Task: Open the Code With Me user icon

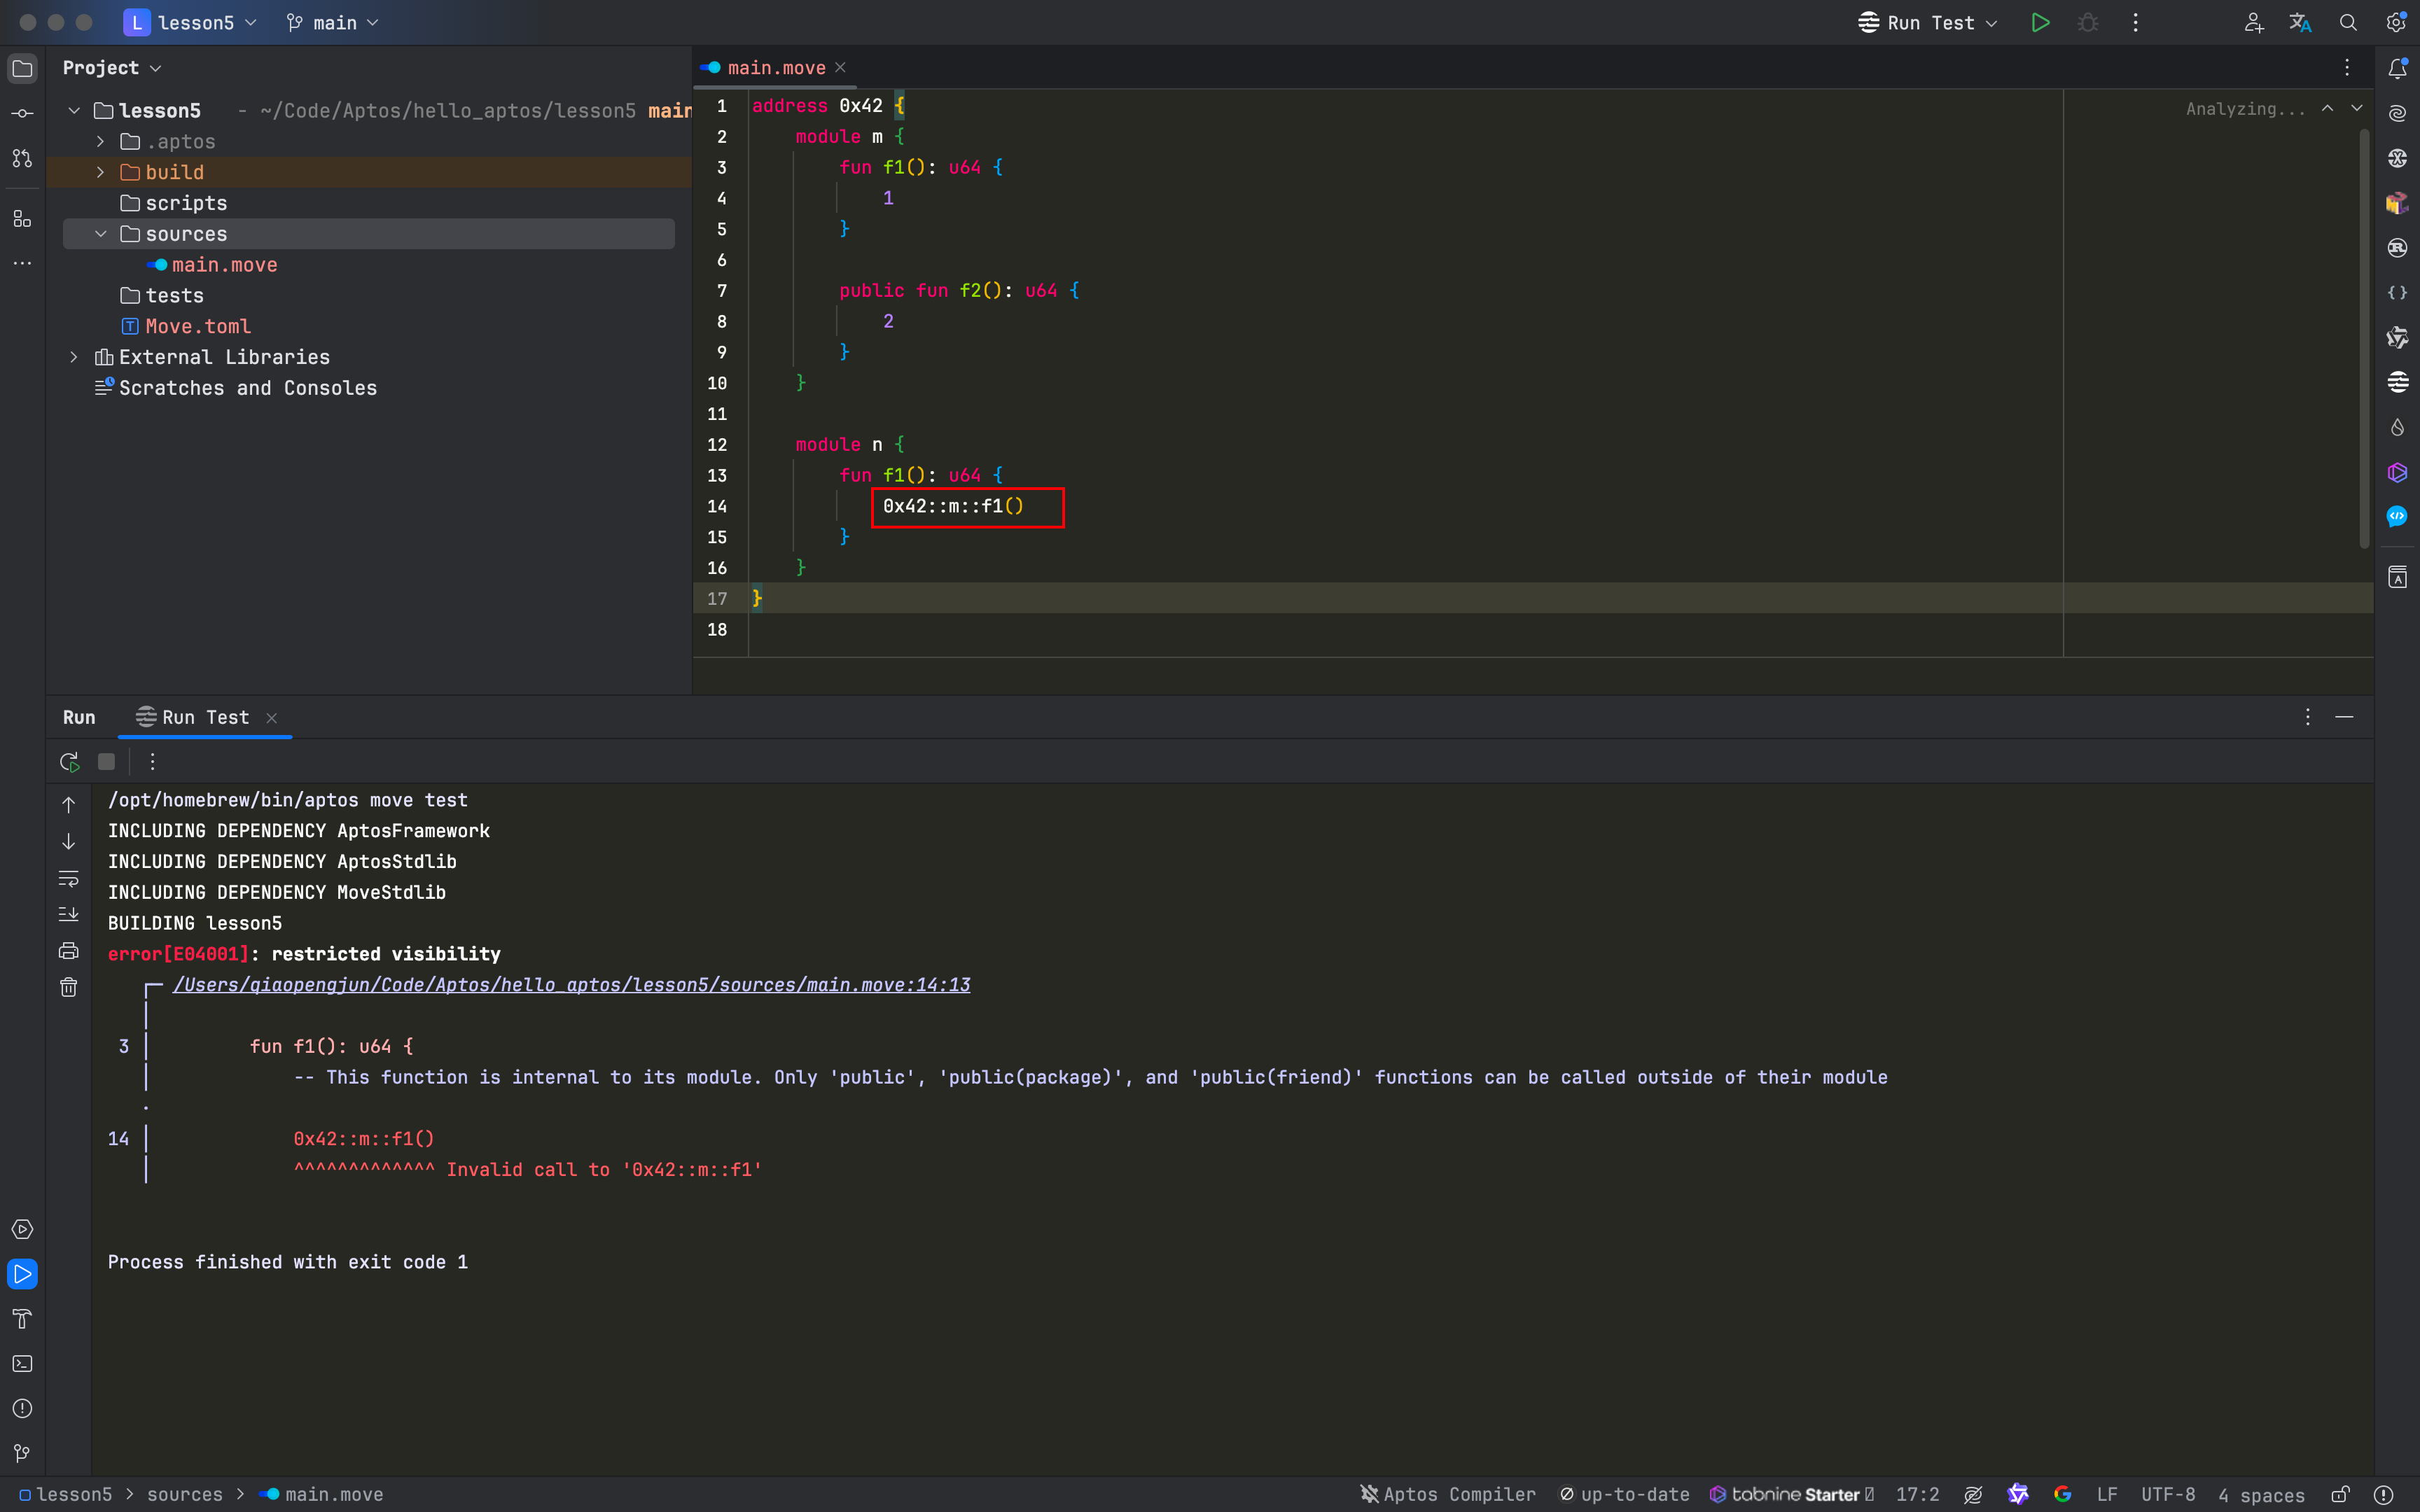Action: click(2253, 22)
